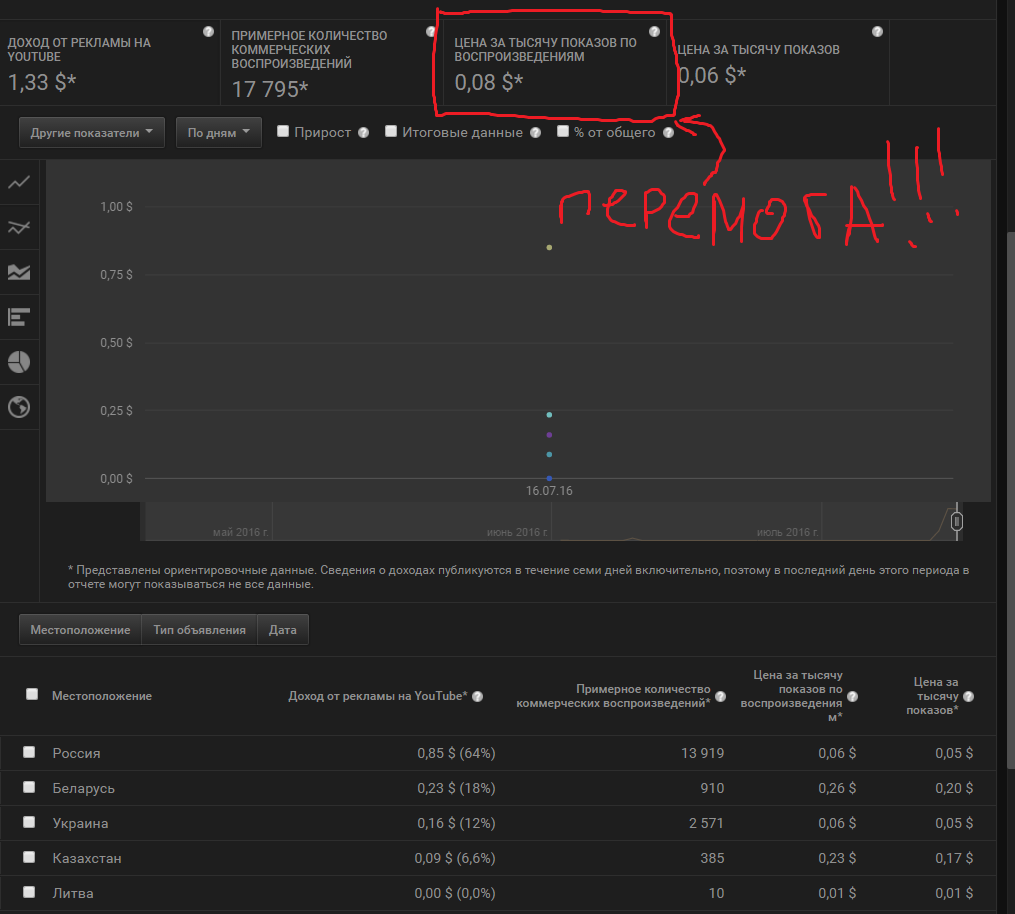Click the Беларусь location link
The width and height of the screenshot is (1015, 914).
coord(83,788)
